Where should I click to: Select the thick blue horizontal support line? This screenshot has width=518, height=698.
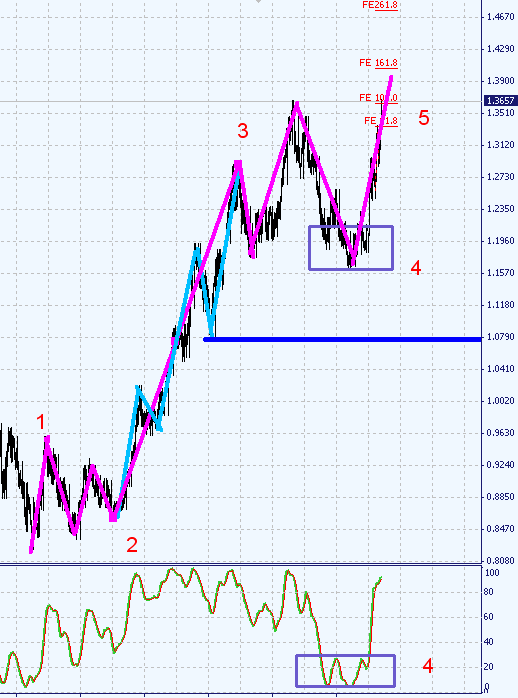(x=343, y=340)
